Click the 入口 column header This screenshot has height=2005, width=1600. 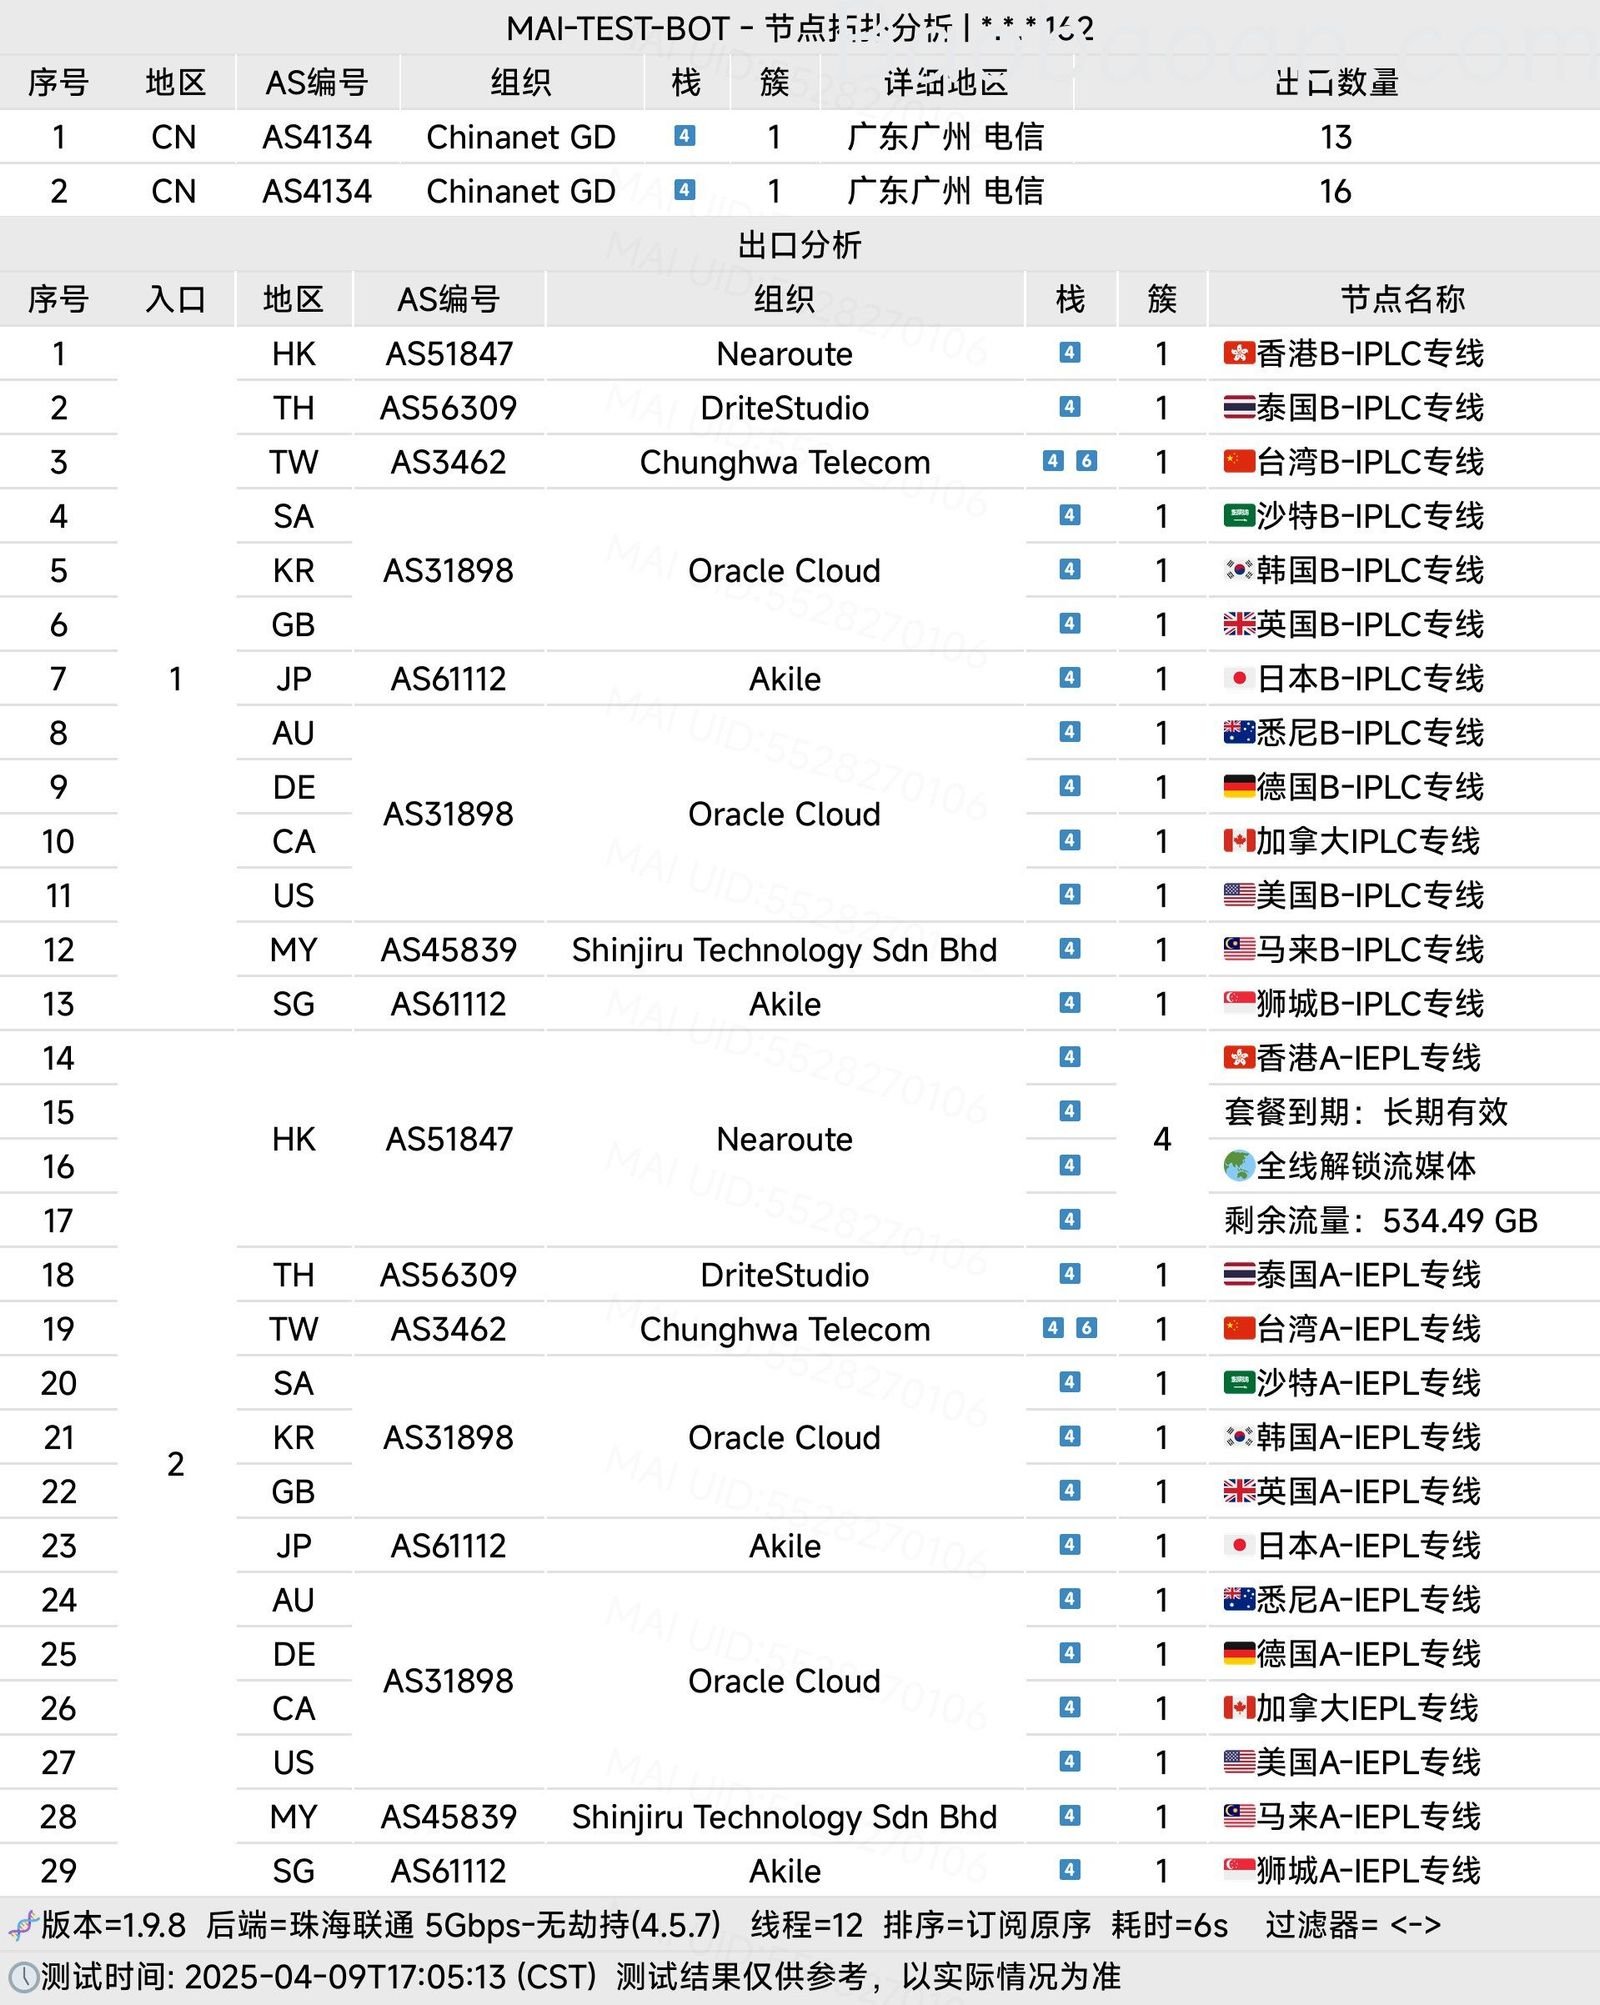tap(175, 299)
